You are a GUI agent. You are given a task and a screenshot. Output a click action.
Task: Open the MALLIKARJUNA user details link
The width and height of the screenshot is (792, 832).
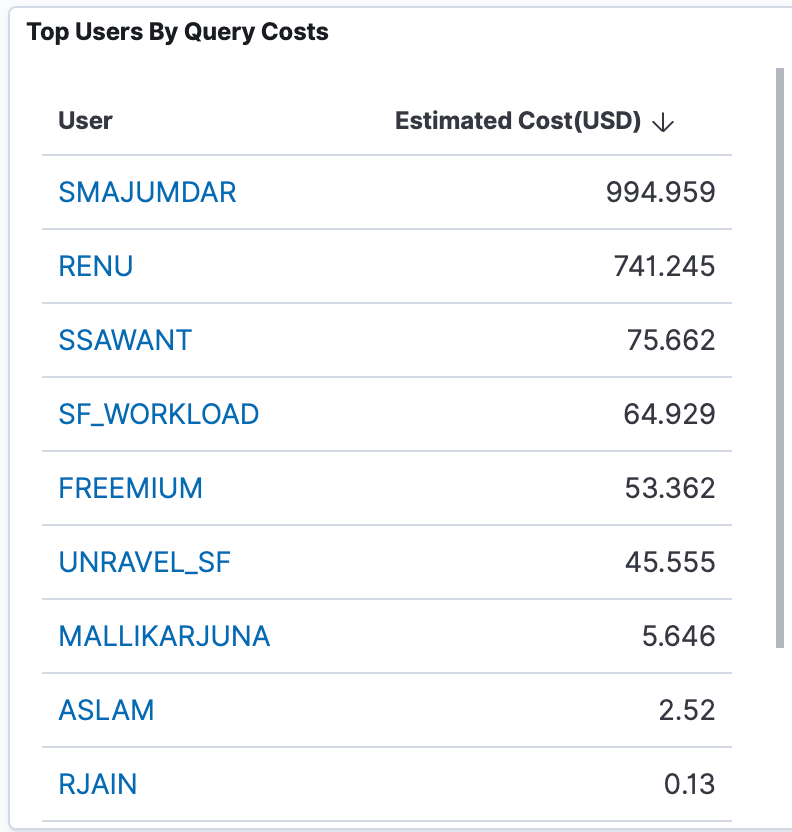165,636
